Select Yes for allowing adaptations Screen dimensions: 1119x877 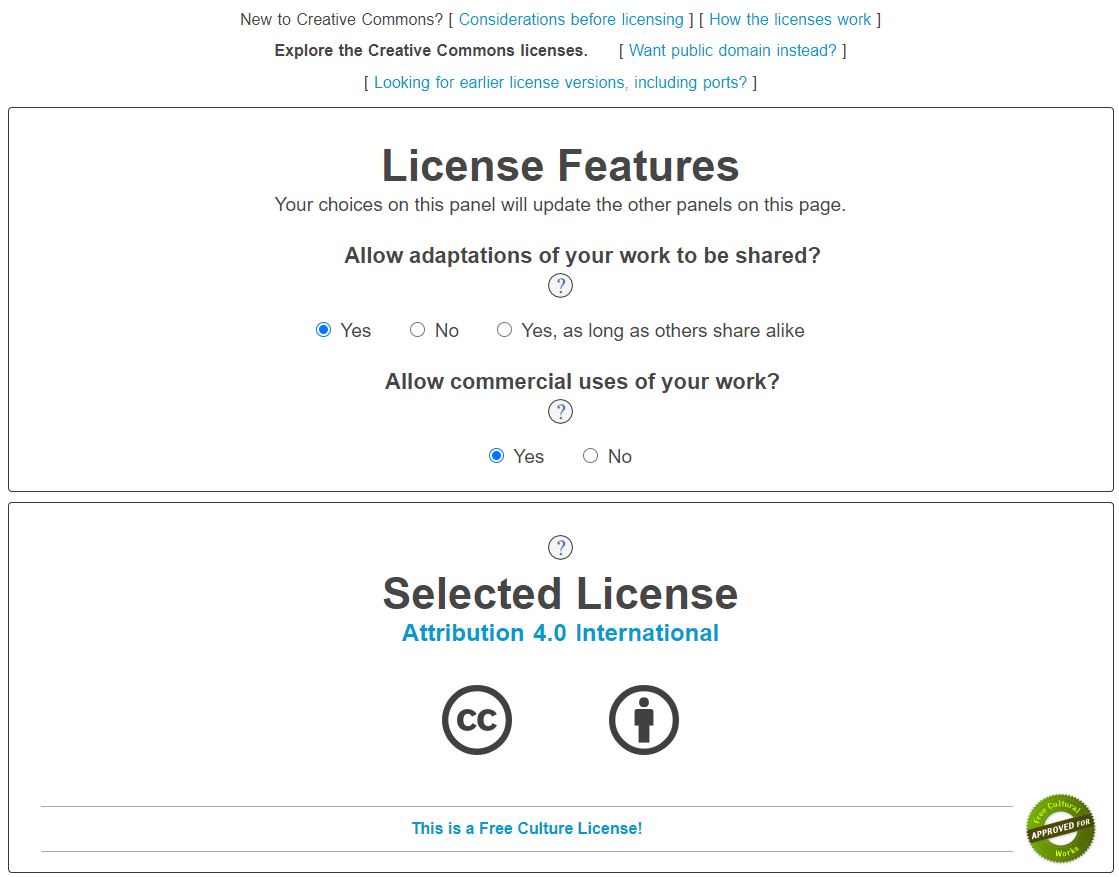(x=323, y=330)
